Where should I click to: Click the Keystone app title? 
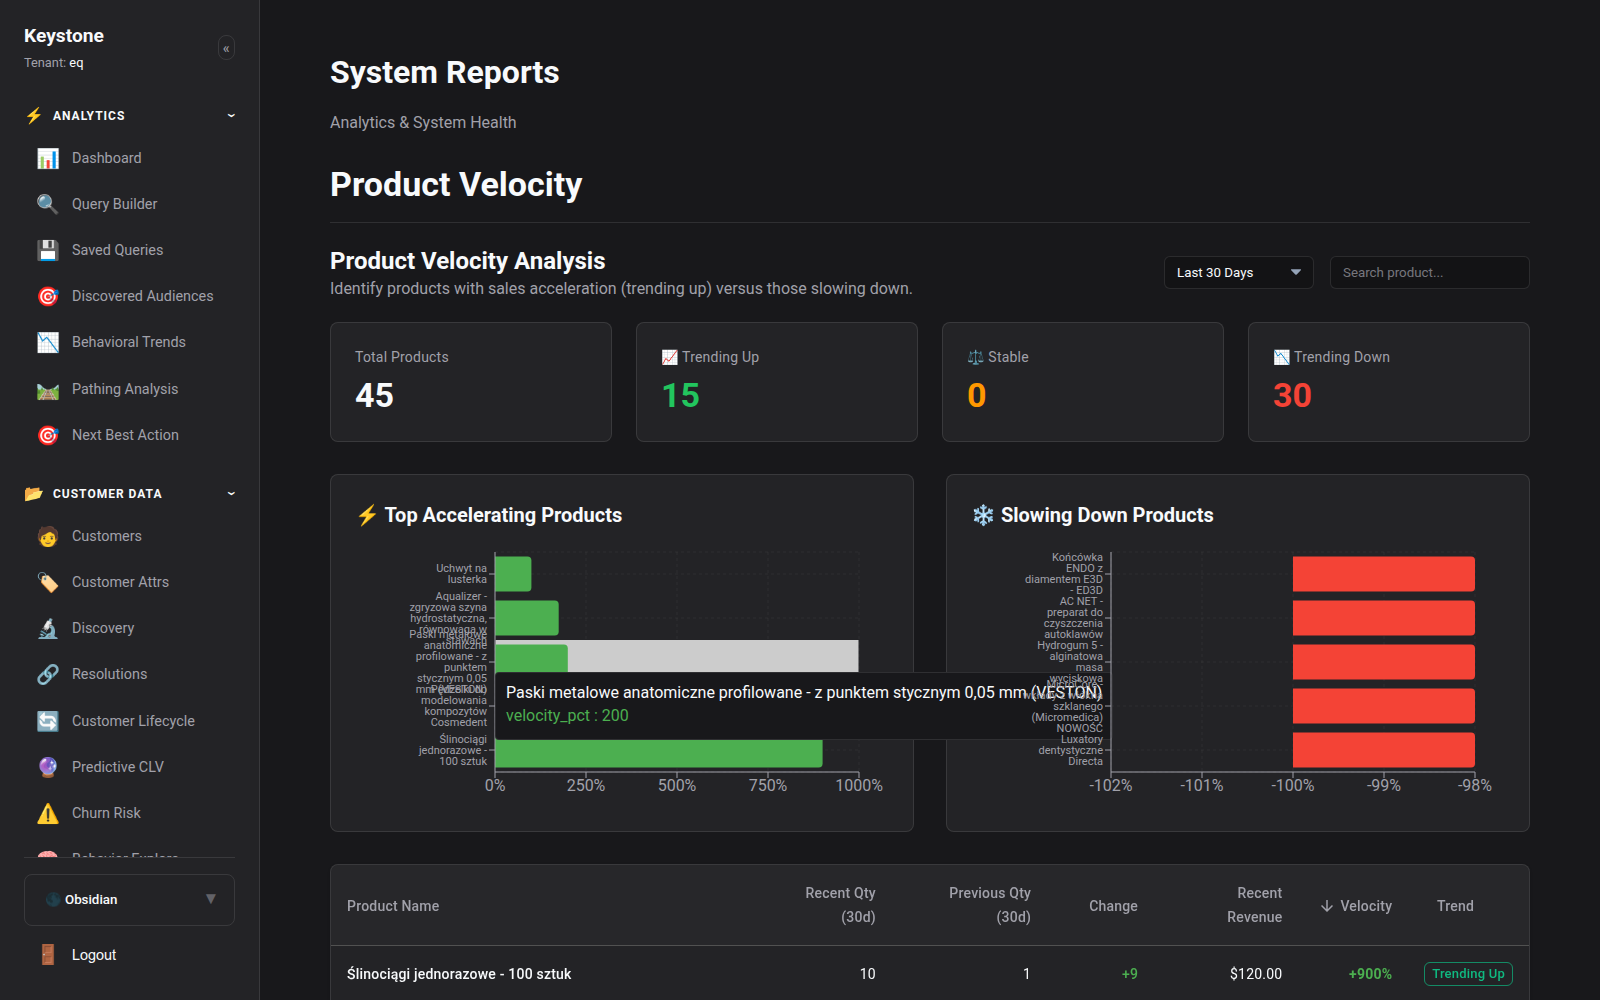pos(64,36)
